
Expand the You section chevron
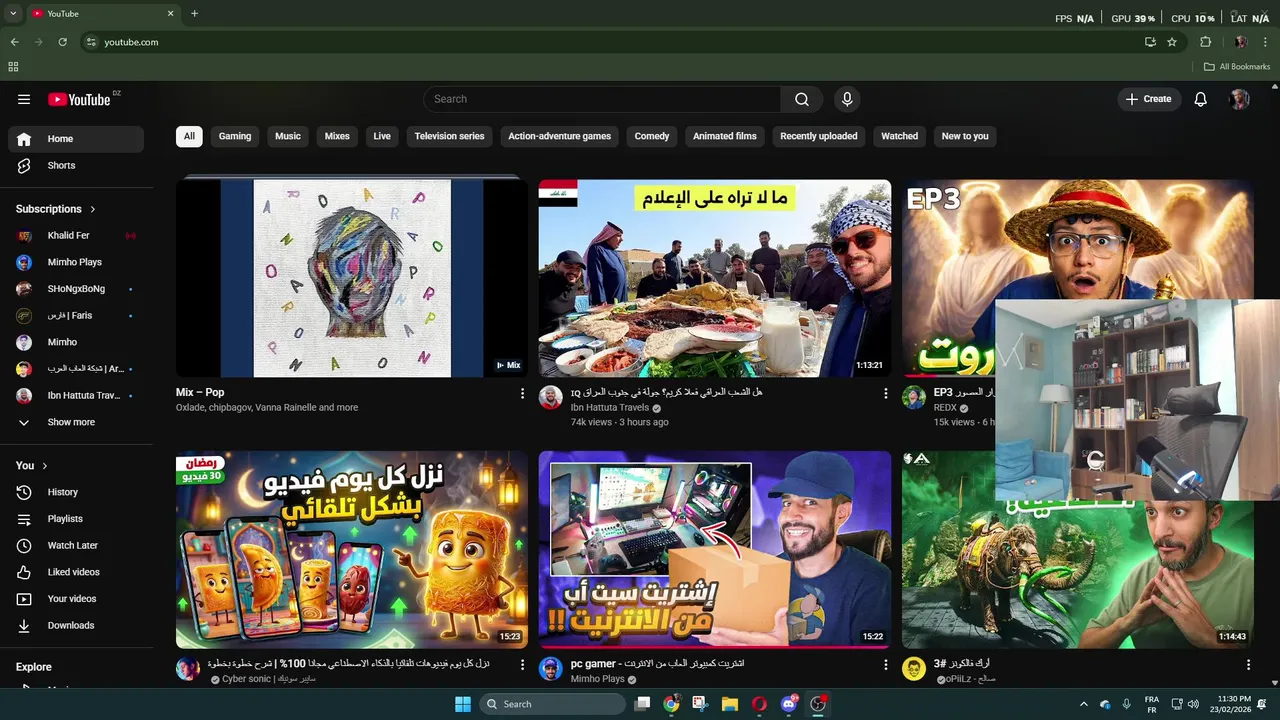click(x=44, y=465)
